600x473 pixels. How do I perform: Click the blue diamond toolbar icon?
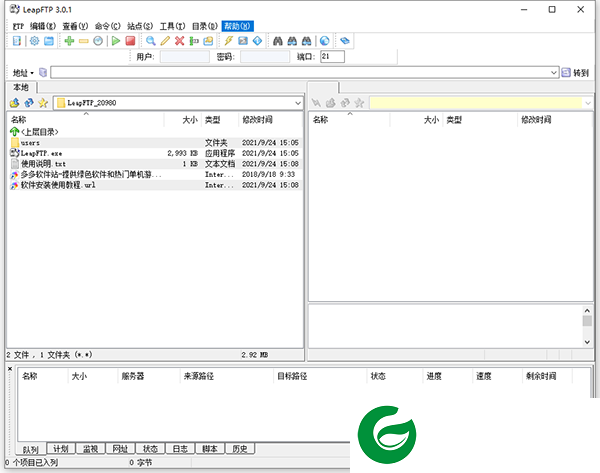258,41
